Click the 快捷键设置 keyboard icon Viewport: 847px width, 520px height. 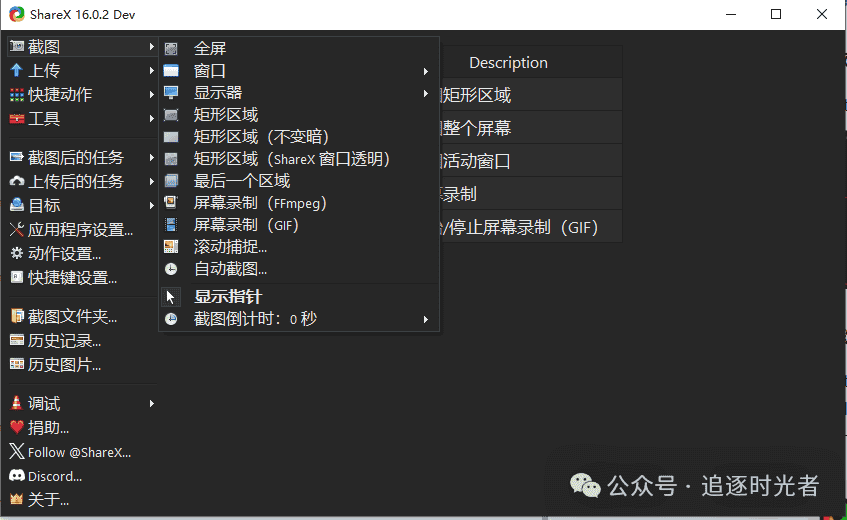pyautogui.click(x=17, y=278)
